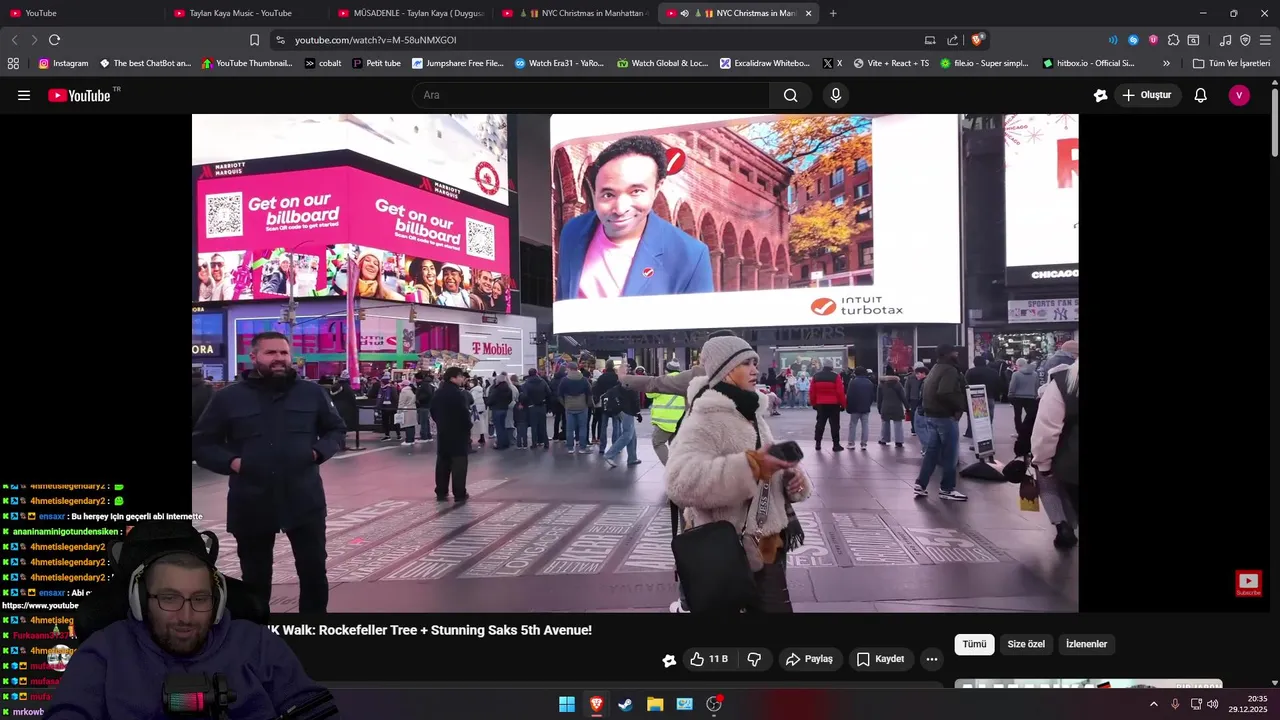The width and height of the screenshot is (1280, 720).
Task: Switch to the YouTube home tab
Action: coord(80,13)
